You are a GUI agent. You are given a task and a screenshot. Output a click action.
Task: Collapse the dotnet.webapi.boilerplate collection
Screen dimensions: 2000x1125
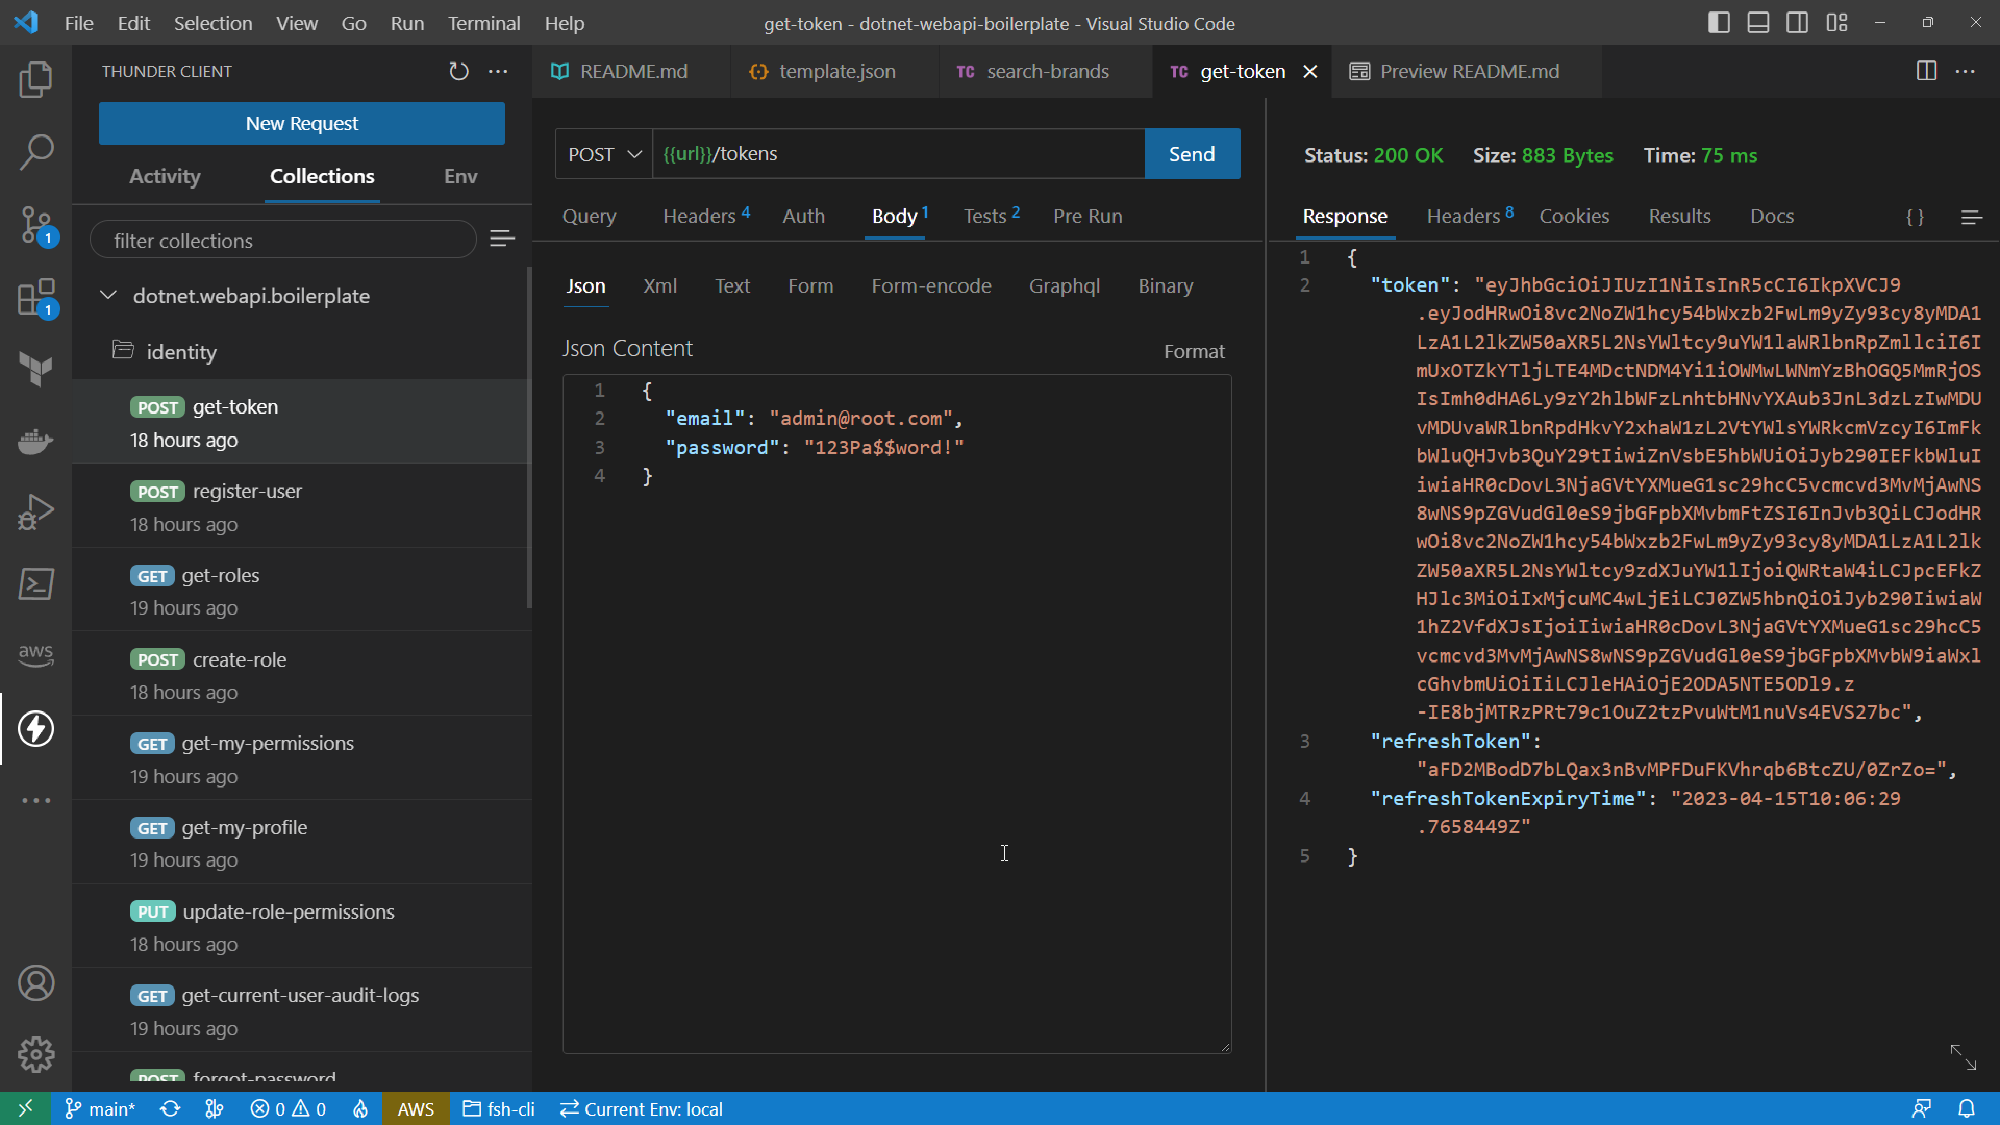point(109,295)
